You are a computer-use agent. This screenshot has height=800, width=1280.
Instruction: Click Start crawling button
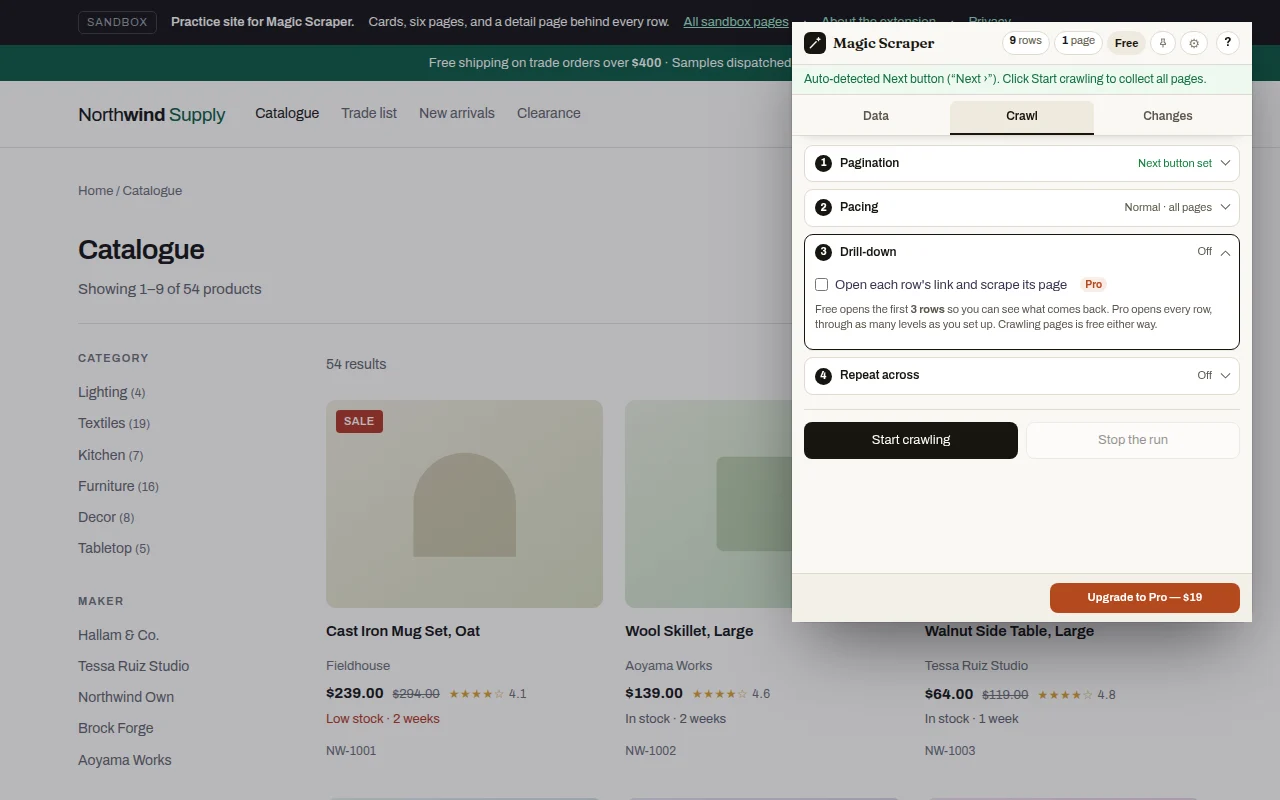(x=911, y=440)
